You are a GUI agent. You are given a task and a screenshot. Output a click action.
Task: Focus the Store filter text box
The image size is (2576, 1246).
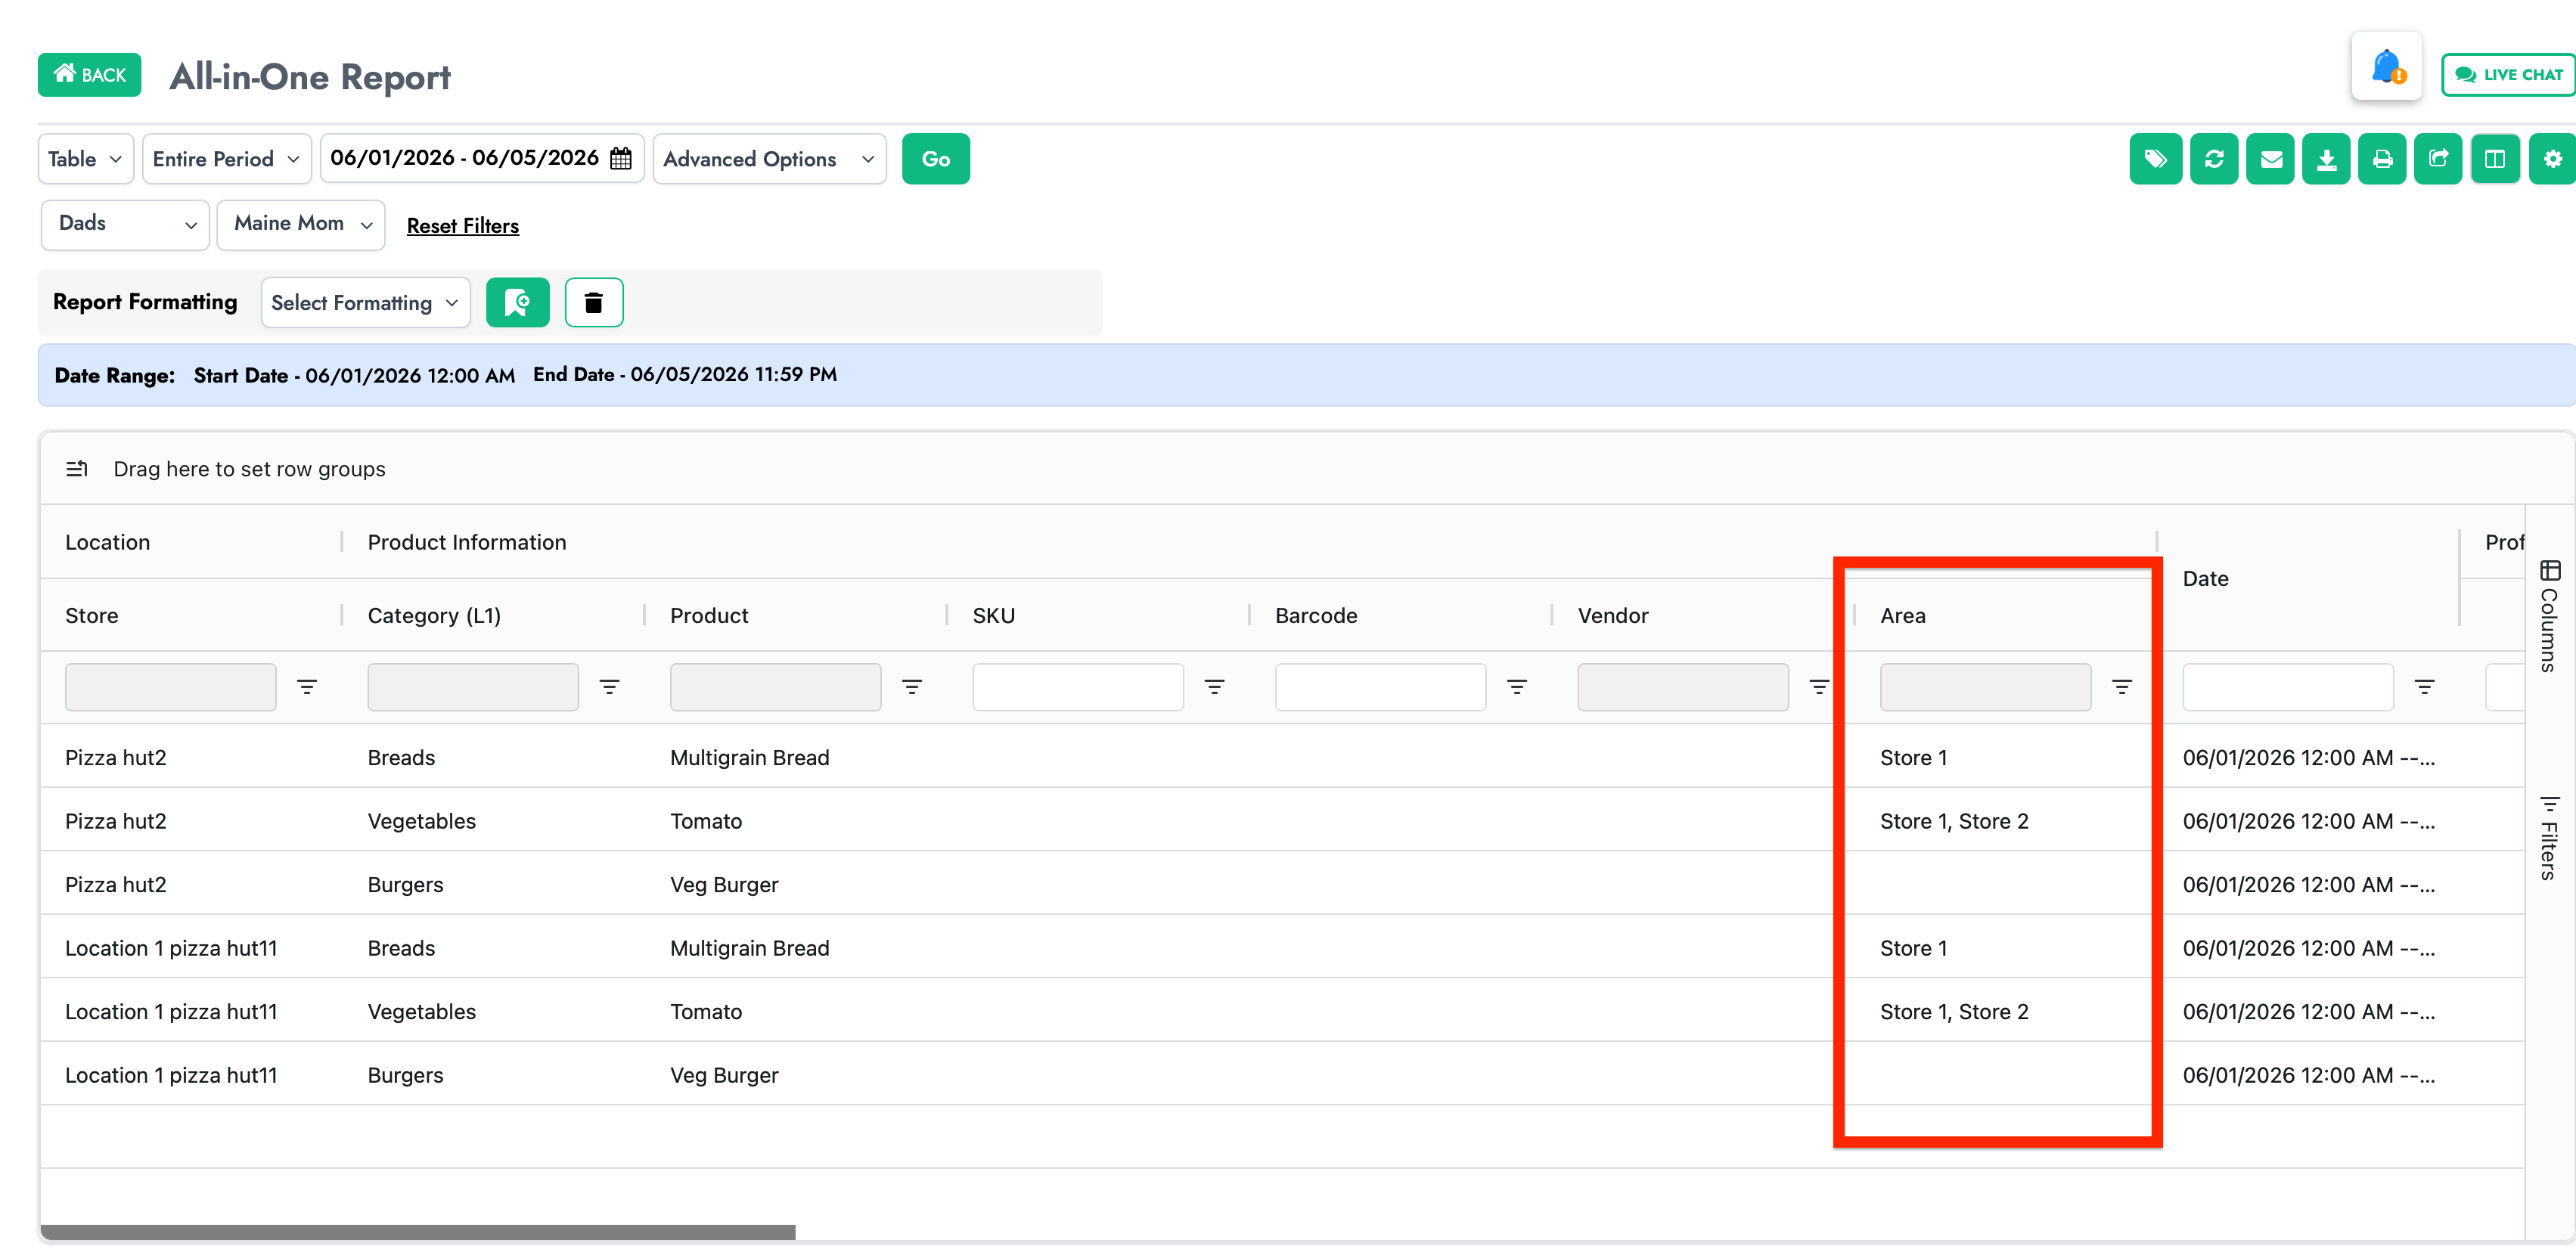point(171,687)
